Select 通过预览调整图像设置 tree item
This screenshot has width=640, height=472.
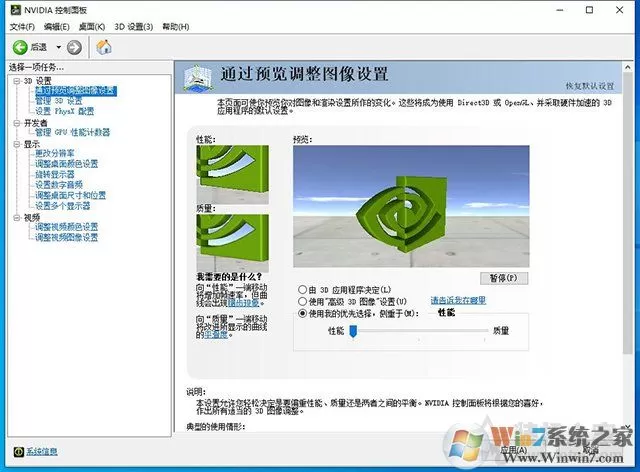pos(76,91)
